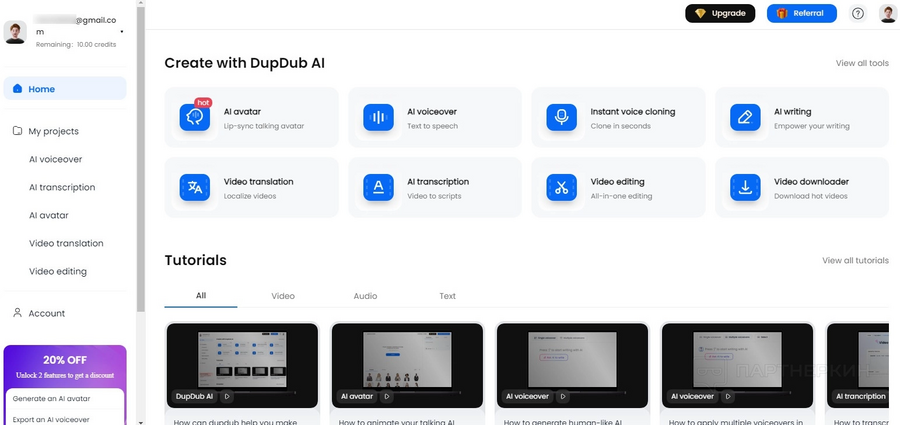Click the help question mark icon
This screenshot has height=425, width=900.
point(858,13)
